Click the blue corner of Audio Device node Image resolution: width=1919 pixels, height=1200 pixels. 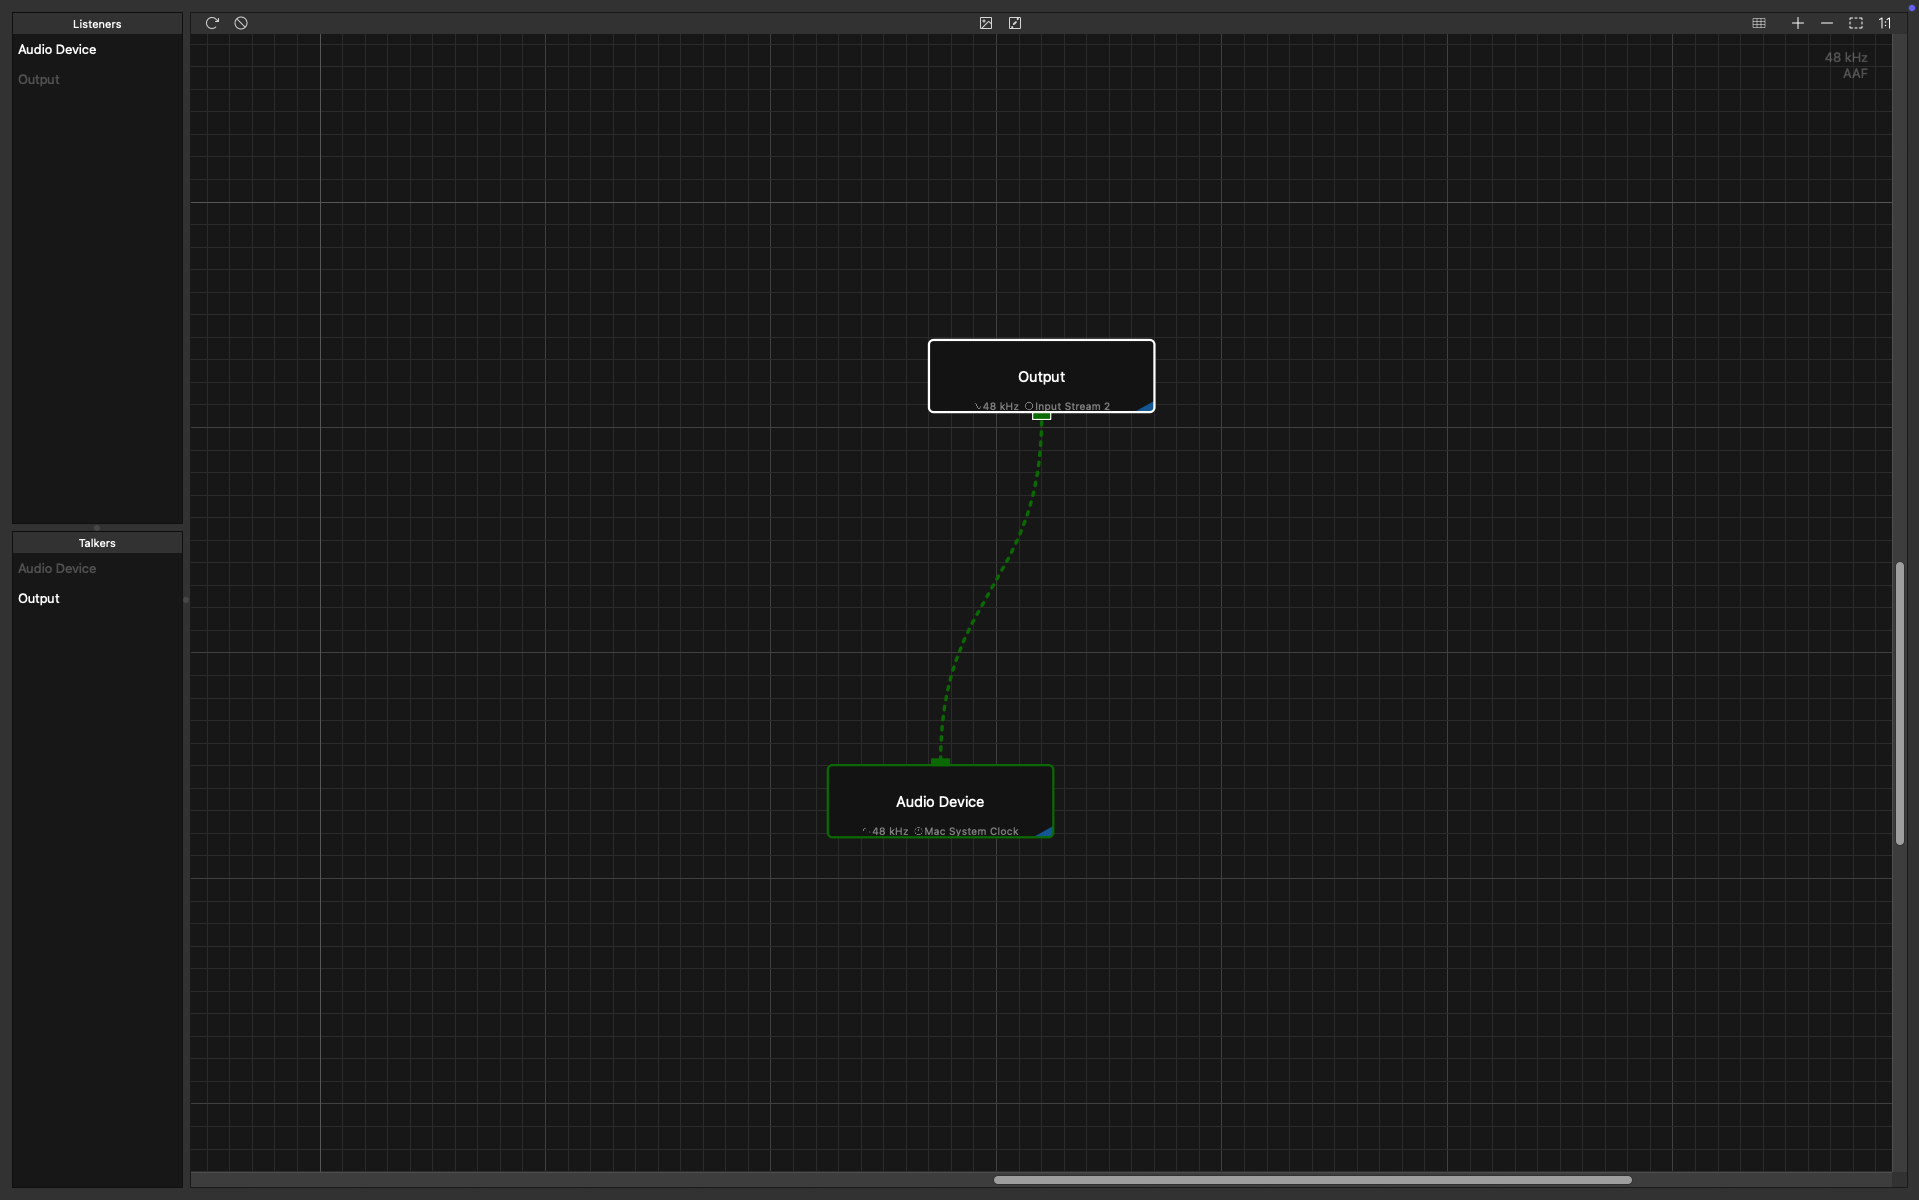pyautogui.click(x=1045, y=832)
